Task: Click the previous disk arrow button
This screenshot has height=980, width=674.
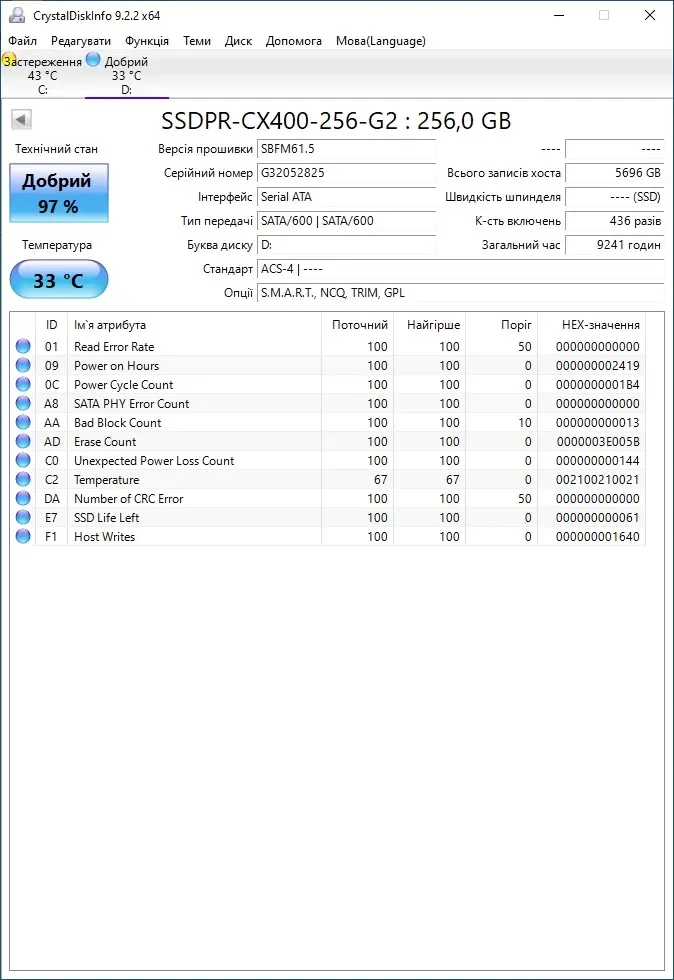Action: tap(22, 119)
